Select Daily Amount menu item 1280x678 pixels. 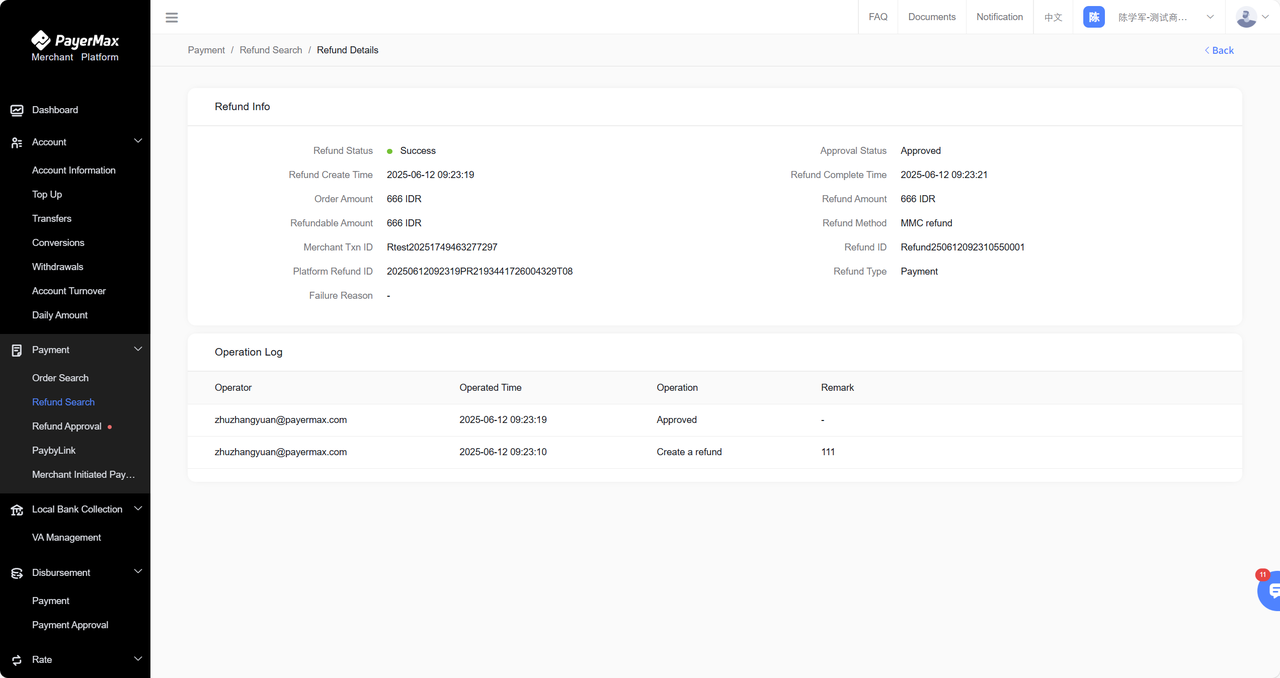tap(60, 315)
